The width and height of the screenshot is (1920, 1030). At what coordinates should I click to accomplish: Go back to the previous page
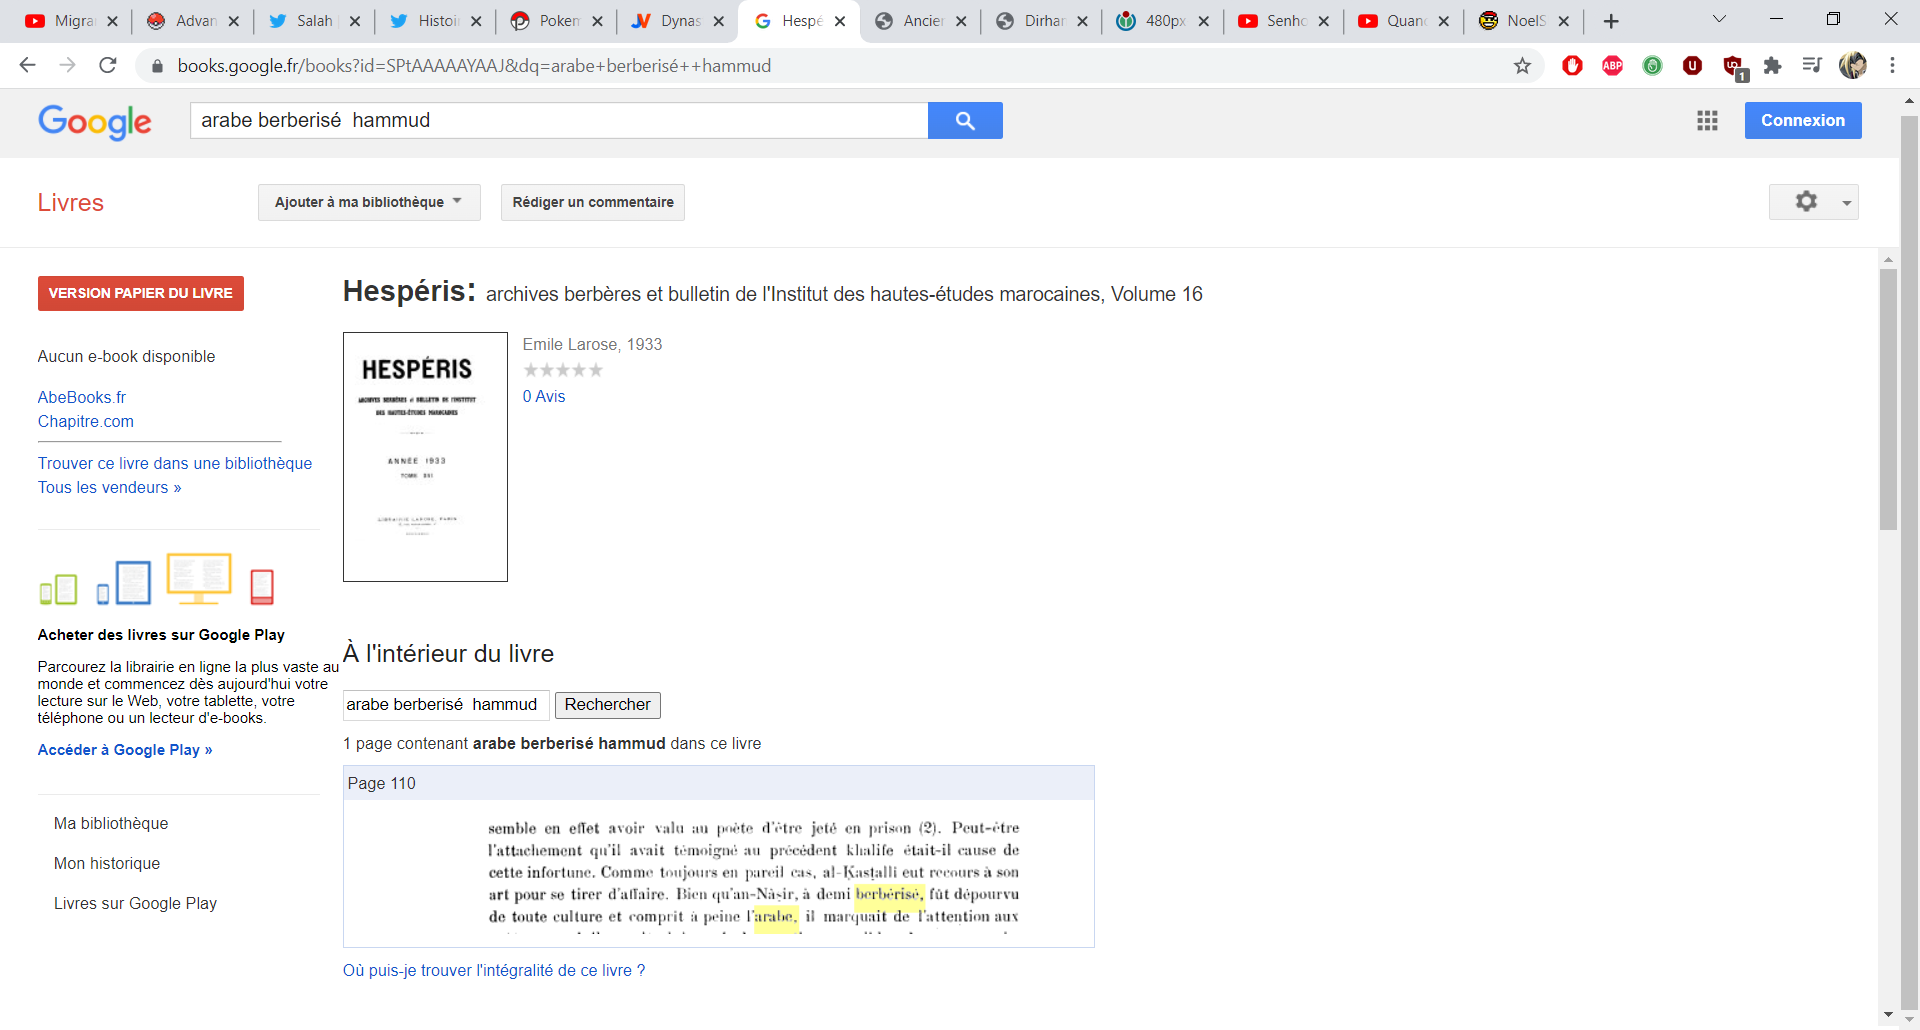tap(28, 66)
